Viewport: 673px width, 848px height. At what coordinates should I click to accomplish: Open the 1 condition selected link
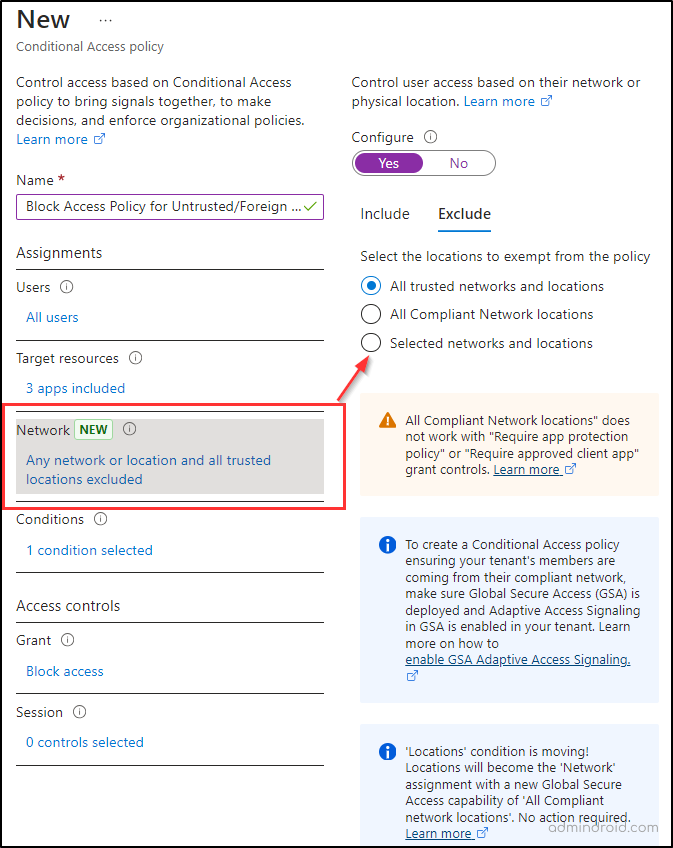[x=90, y=550]
